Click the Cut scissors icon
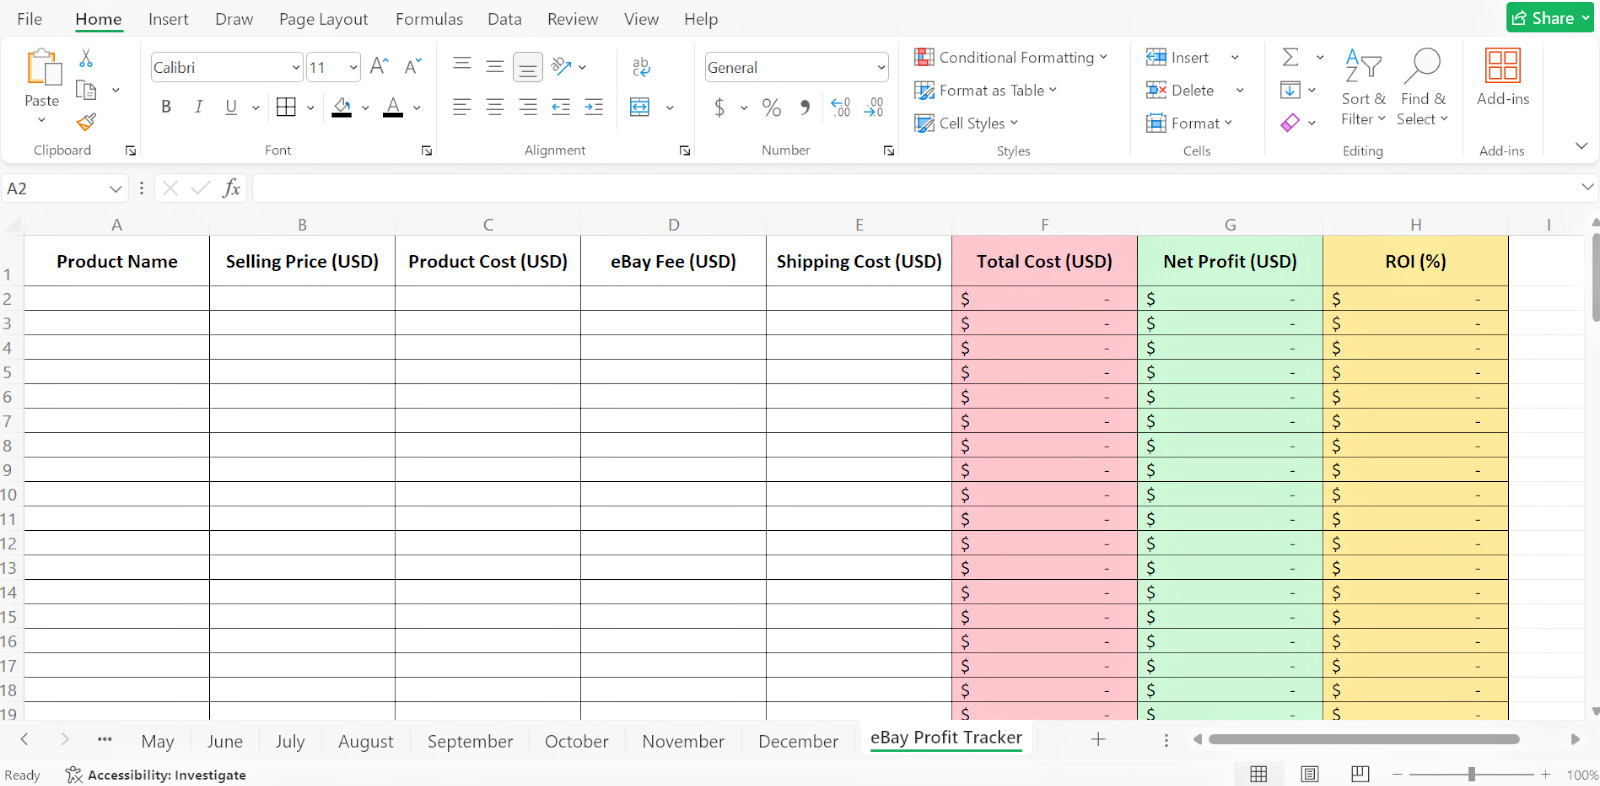 pyautogui.click(x=86, y=59)
